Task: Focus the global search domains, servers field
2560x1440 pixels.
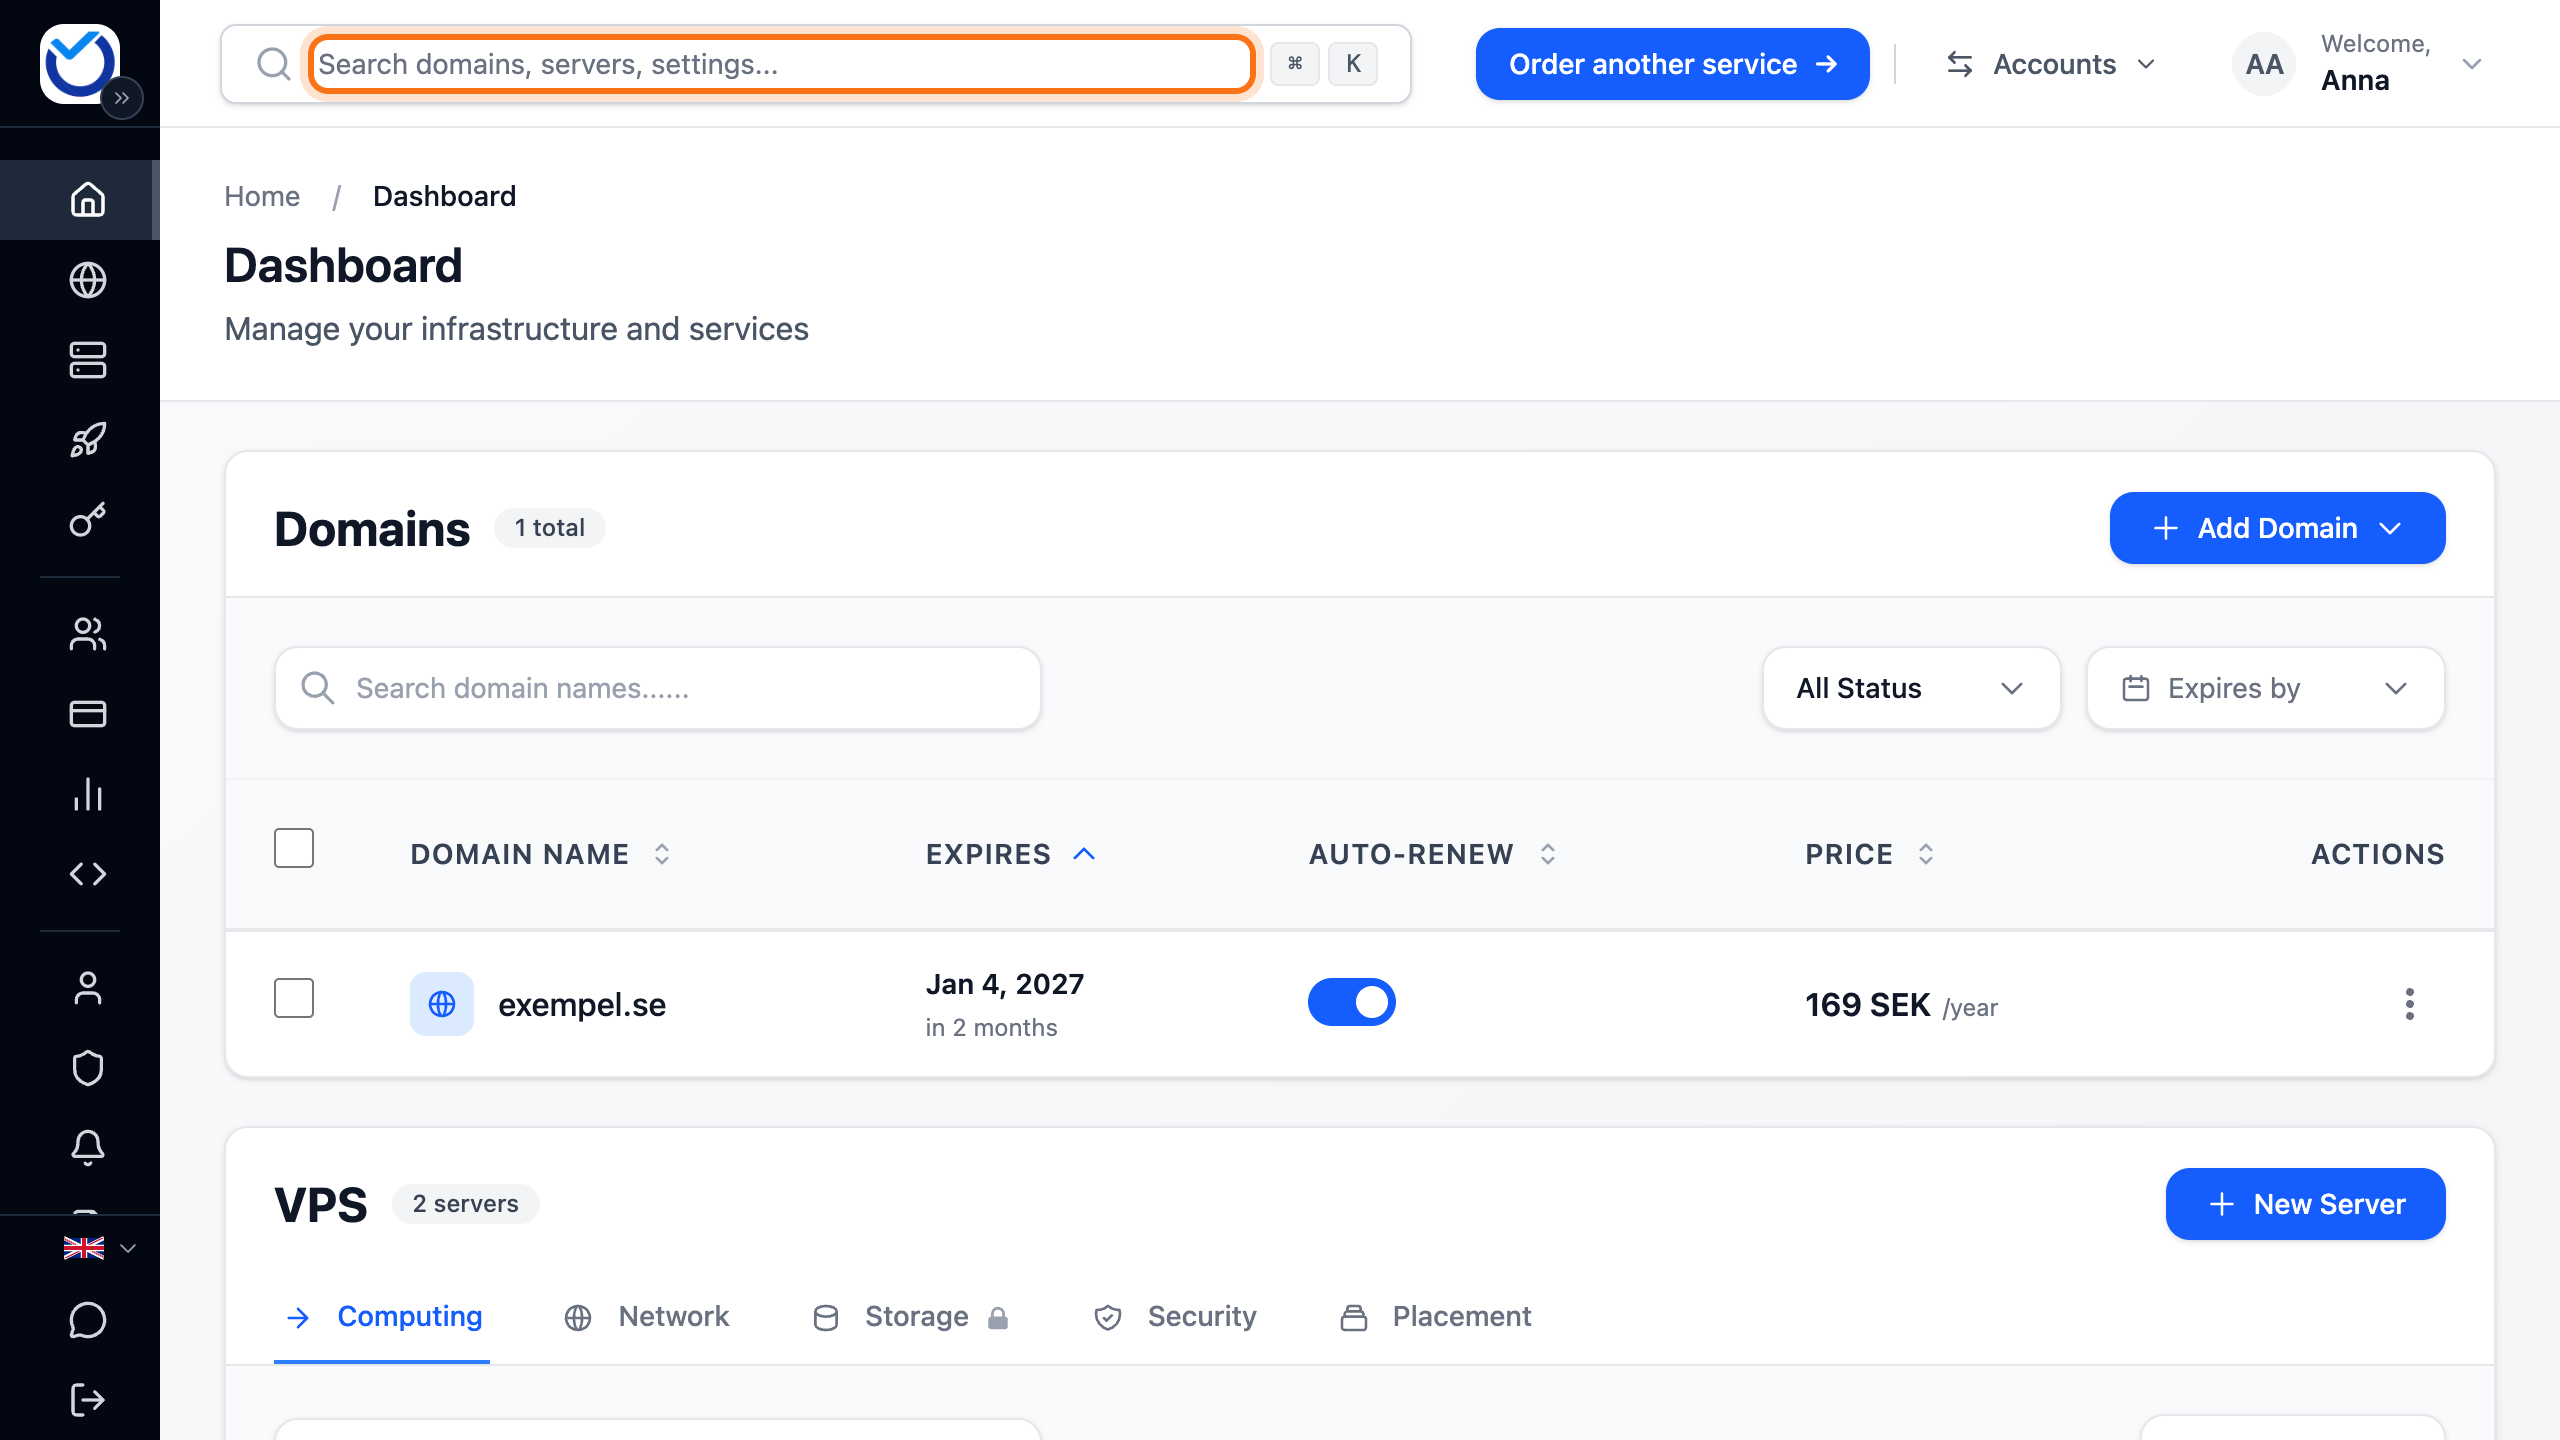Action: [782, 64]
